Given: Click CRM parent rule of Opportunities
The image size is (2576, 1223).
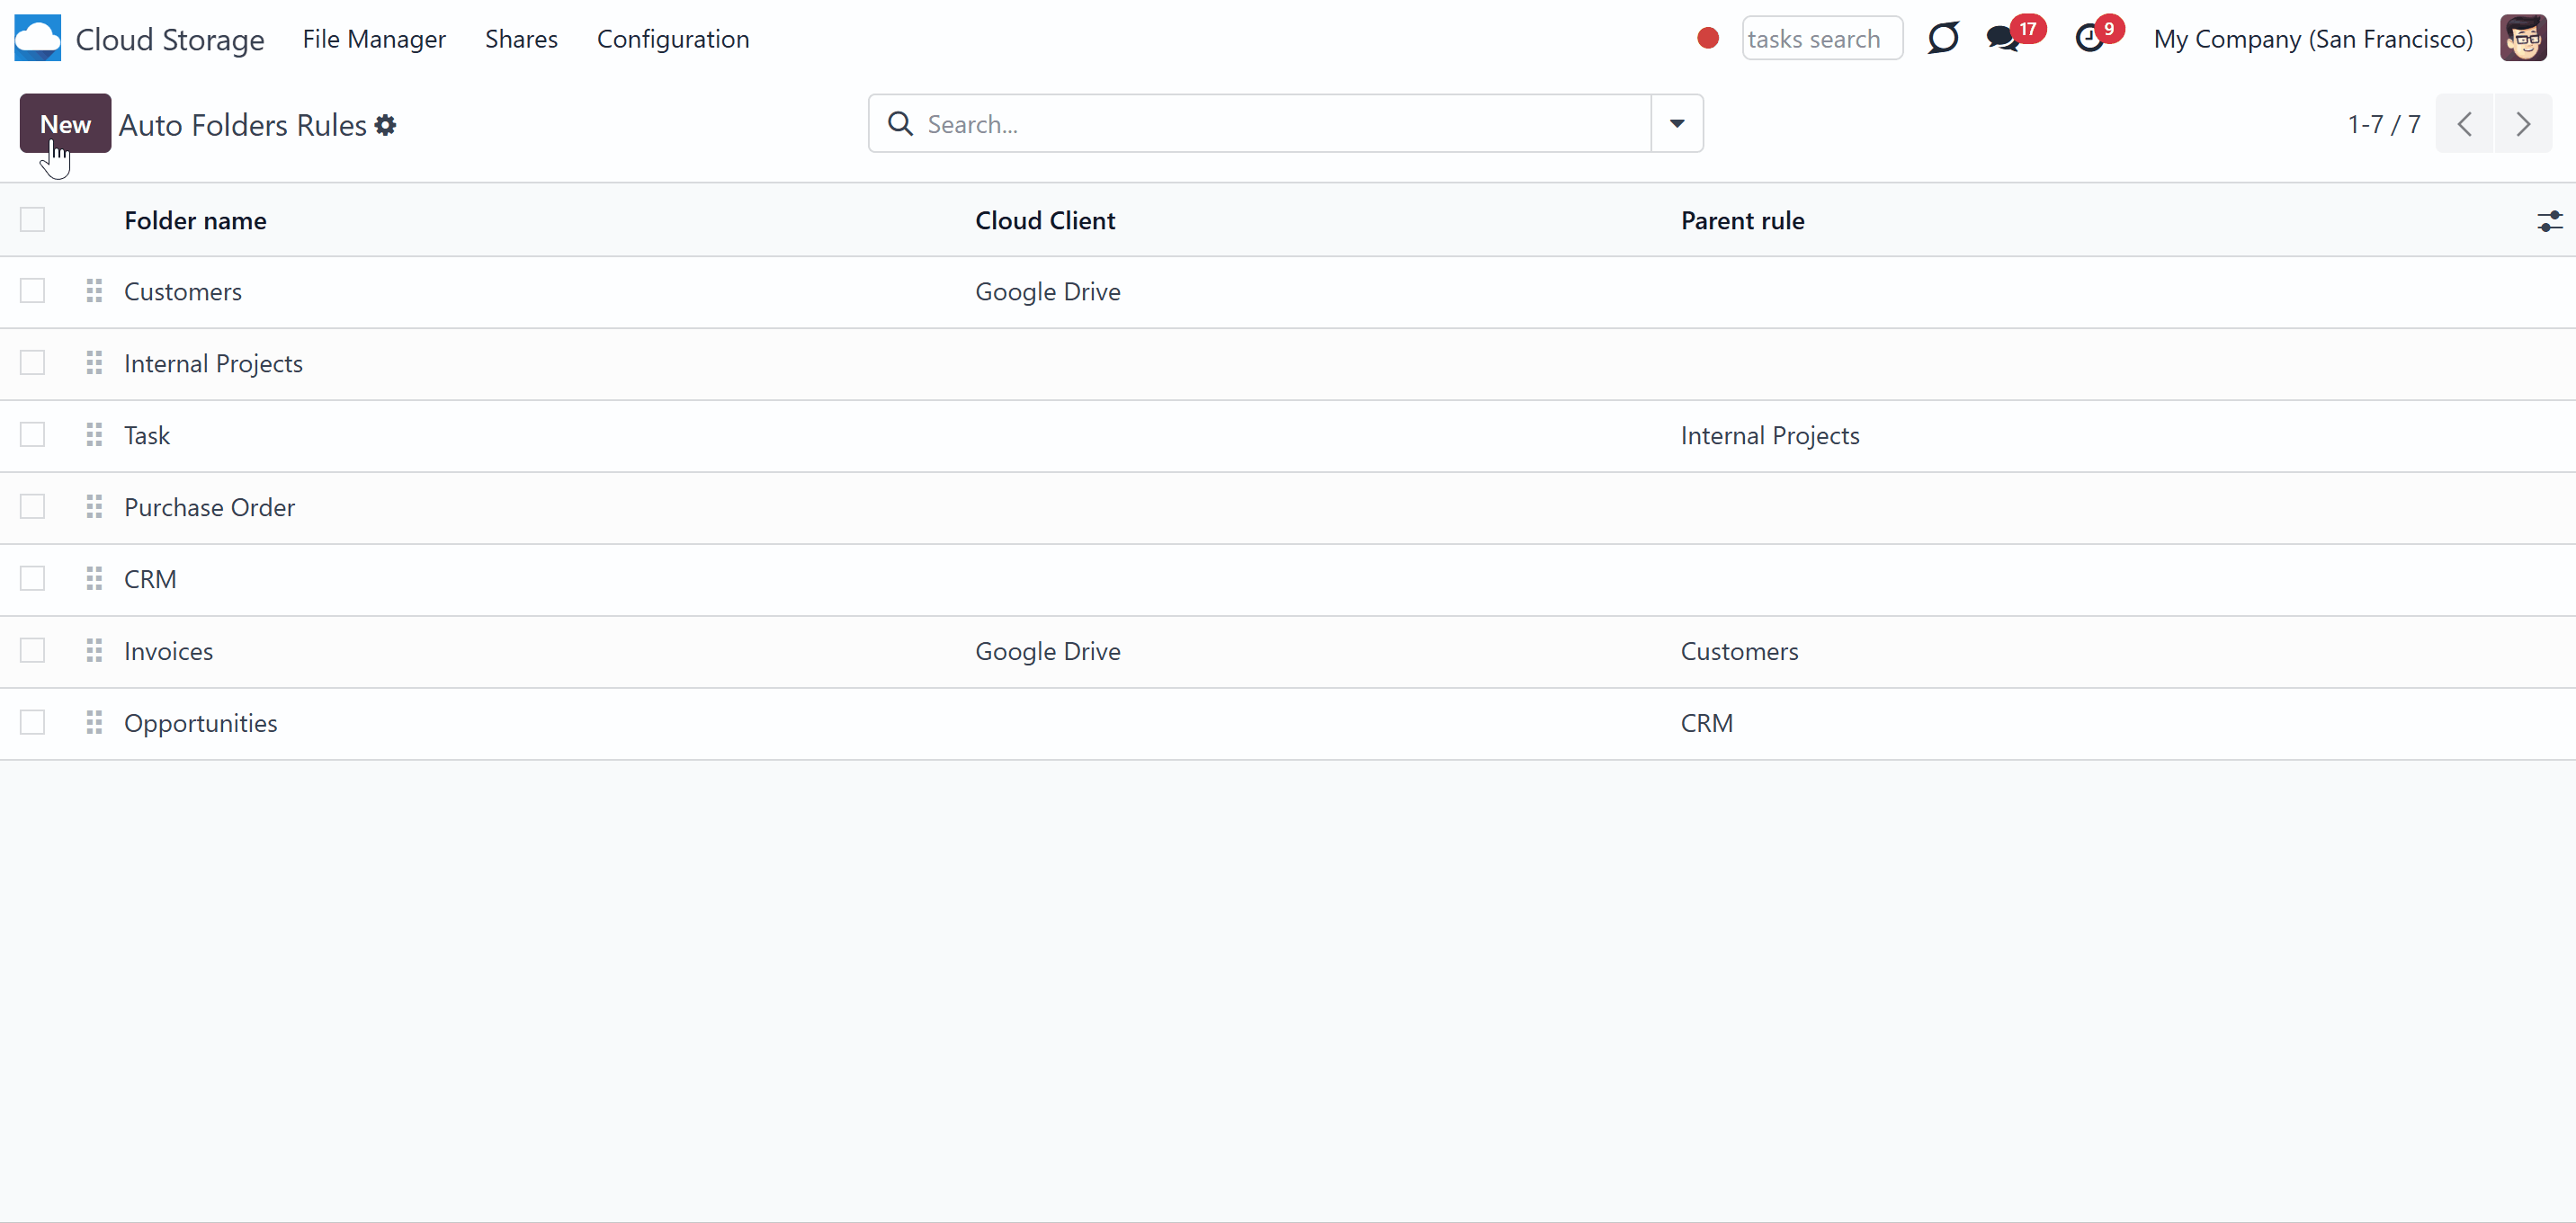Looking at the screenshot, I should [1707, 724].
